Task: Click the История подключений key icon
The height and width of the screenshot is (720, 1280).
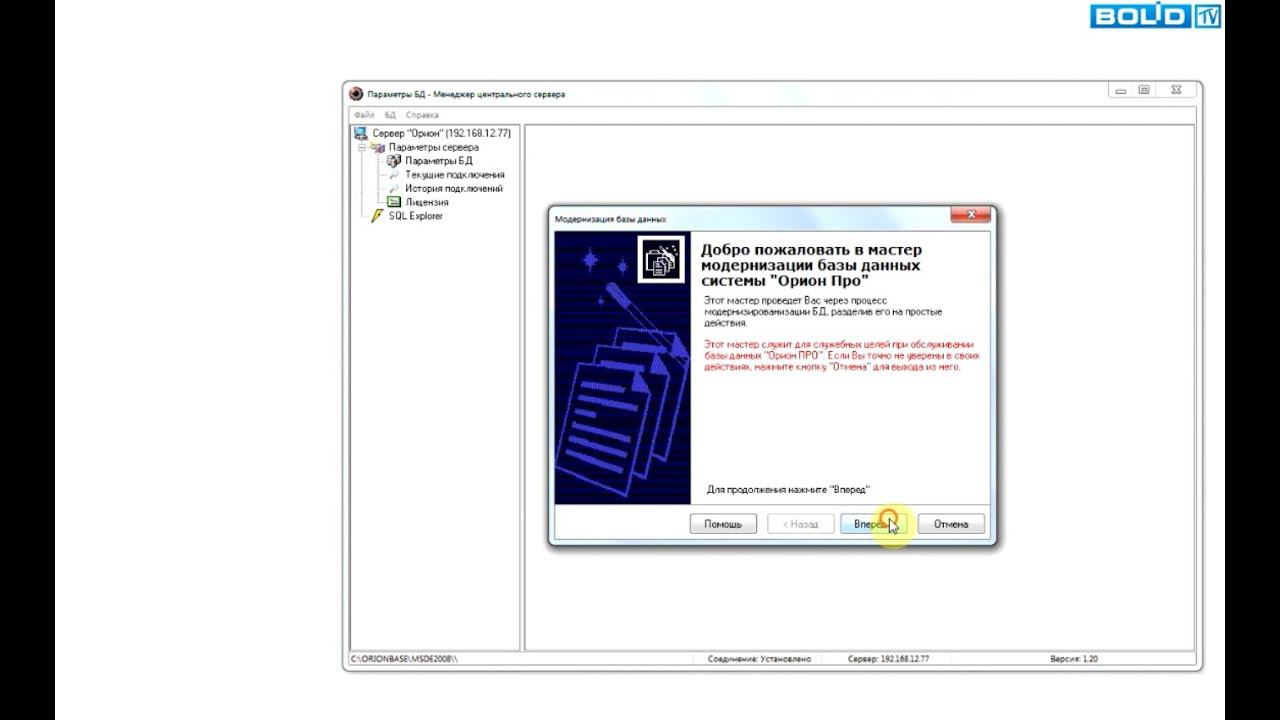Action: pos(394,188)
